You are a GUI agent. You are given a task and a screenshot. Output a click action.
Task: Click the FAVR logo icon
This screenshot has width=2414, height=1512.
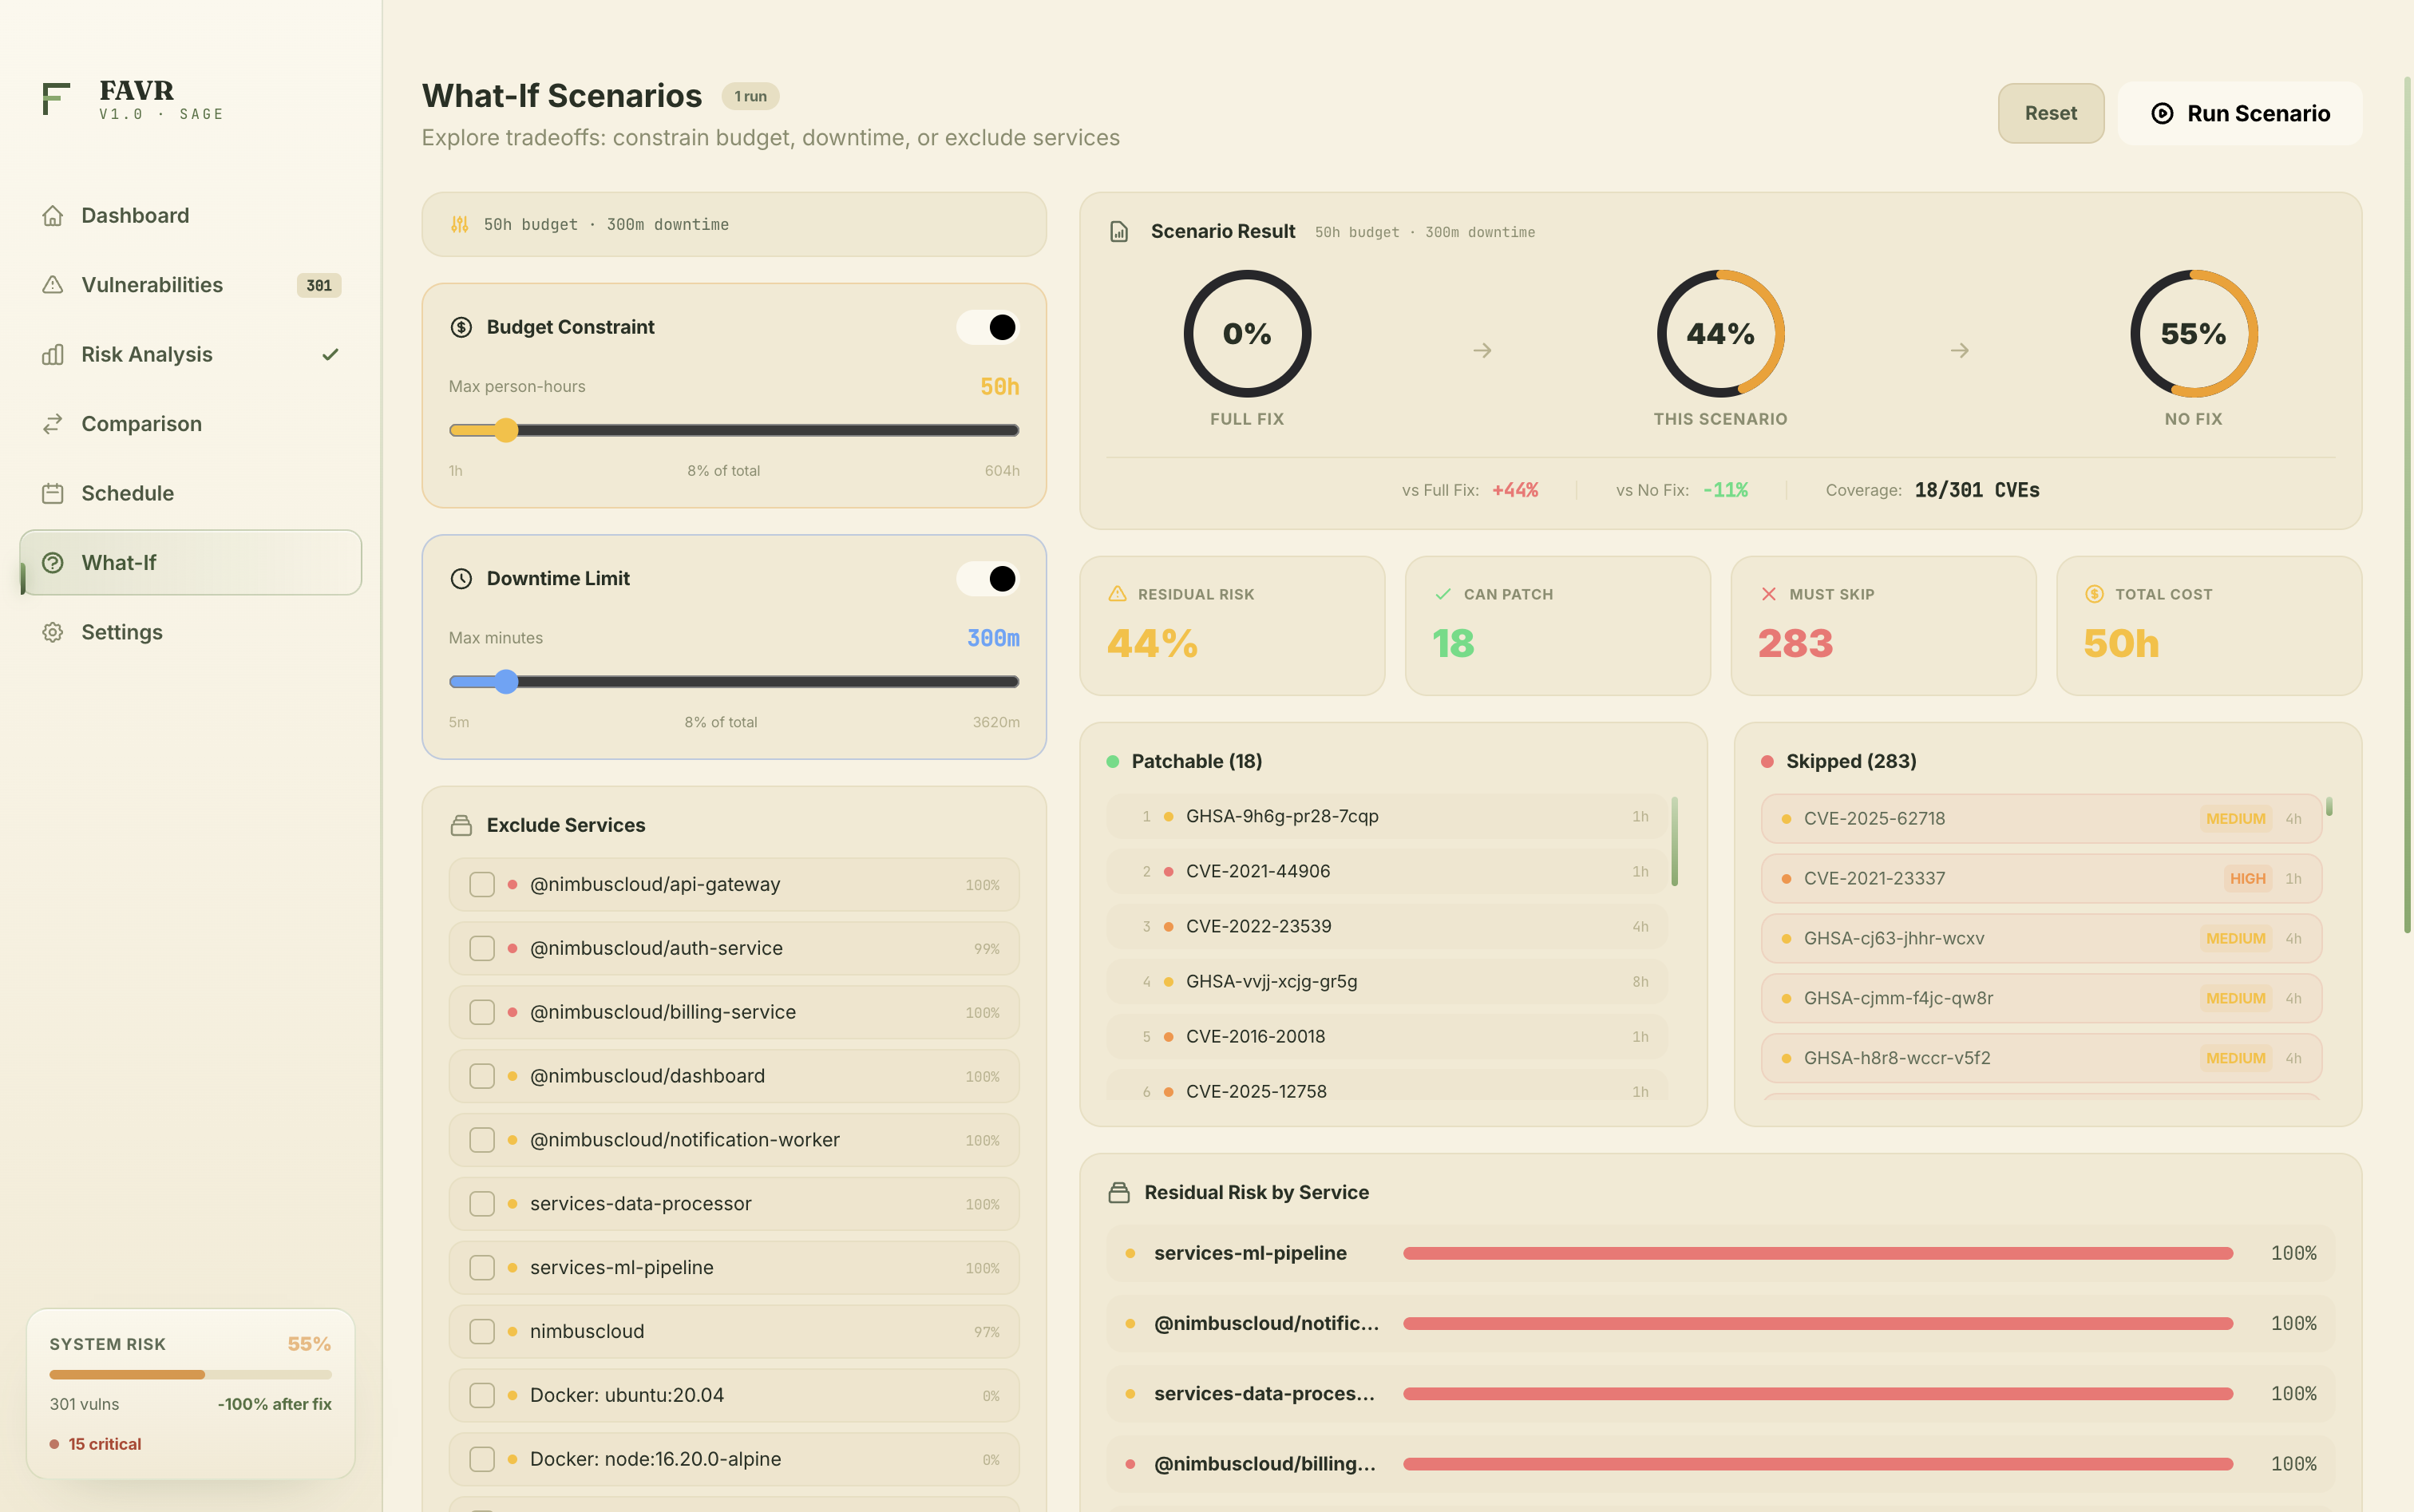point(56,99)
